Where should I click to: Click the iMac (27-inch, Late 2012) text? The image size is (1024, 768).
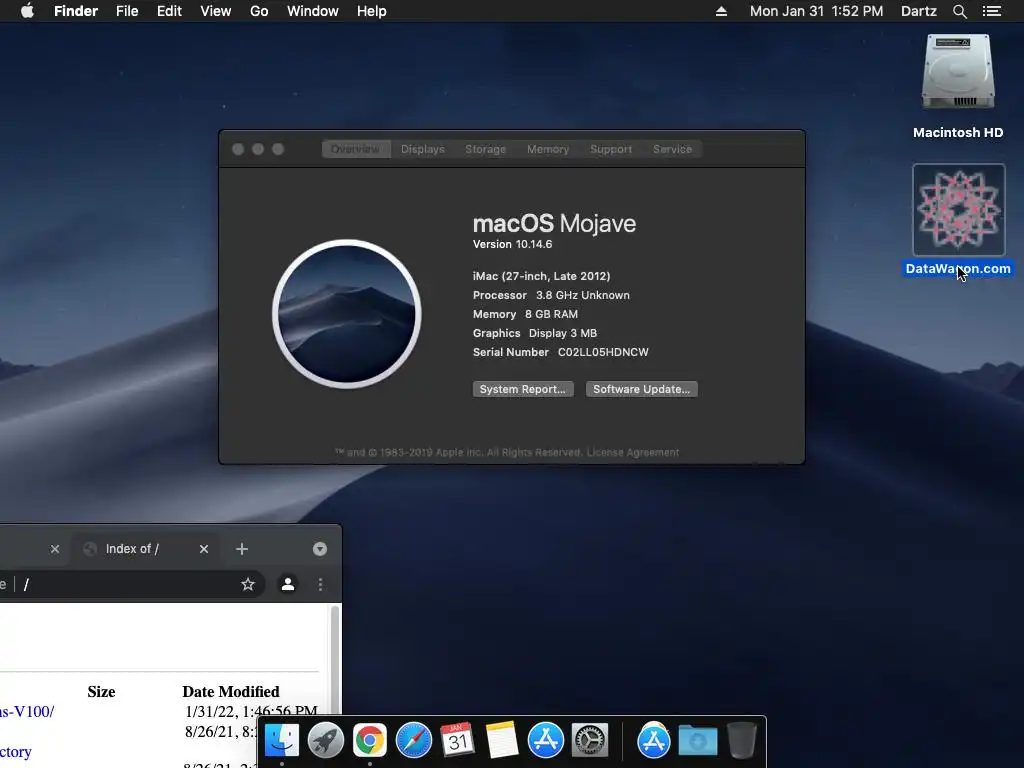click(541, 276)
